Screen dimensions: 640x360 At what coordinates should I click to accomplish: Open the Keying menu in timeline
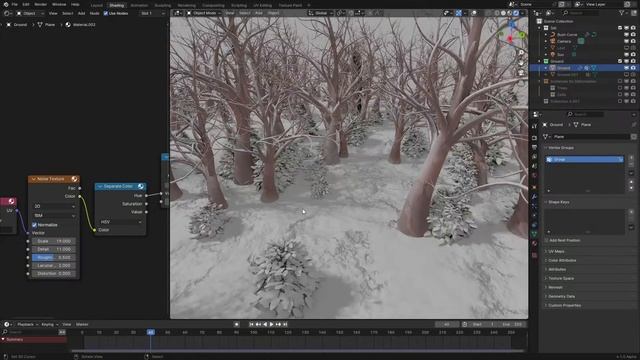click(49, 324)
